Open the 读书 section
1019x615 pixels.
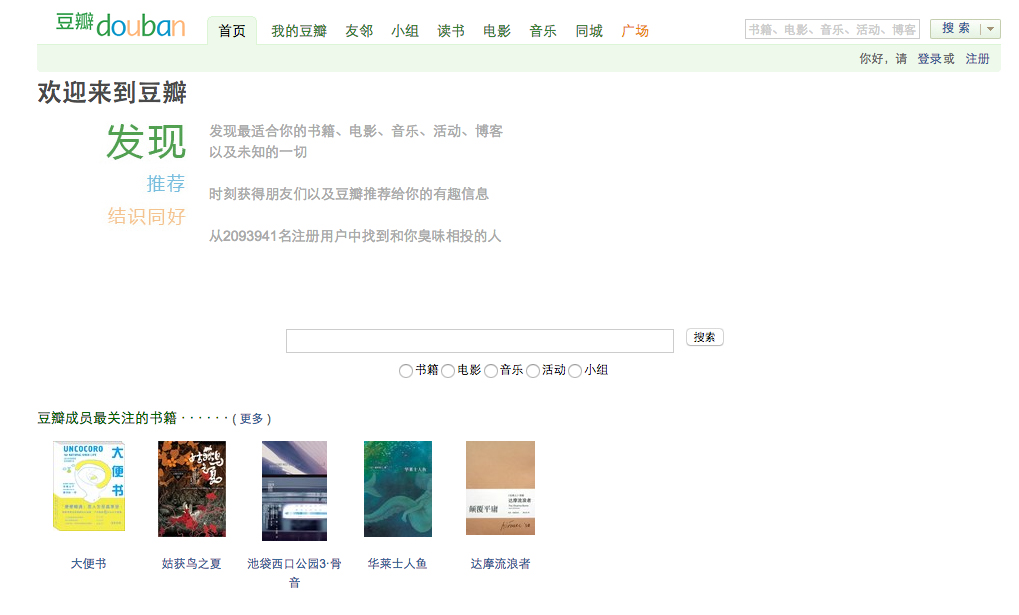[451, 31]
